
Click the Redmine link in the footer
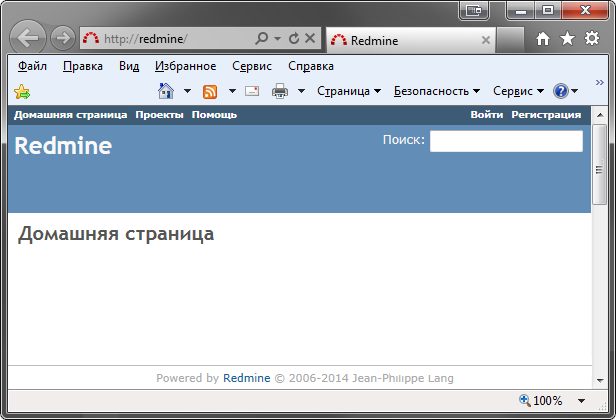pos(247,378)
